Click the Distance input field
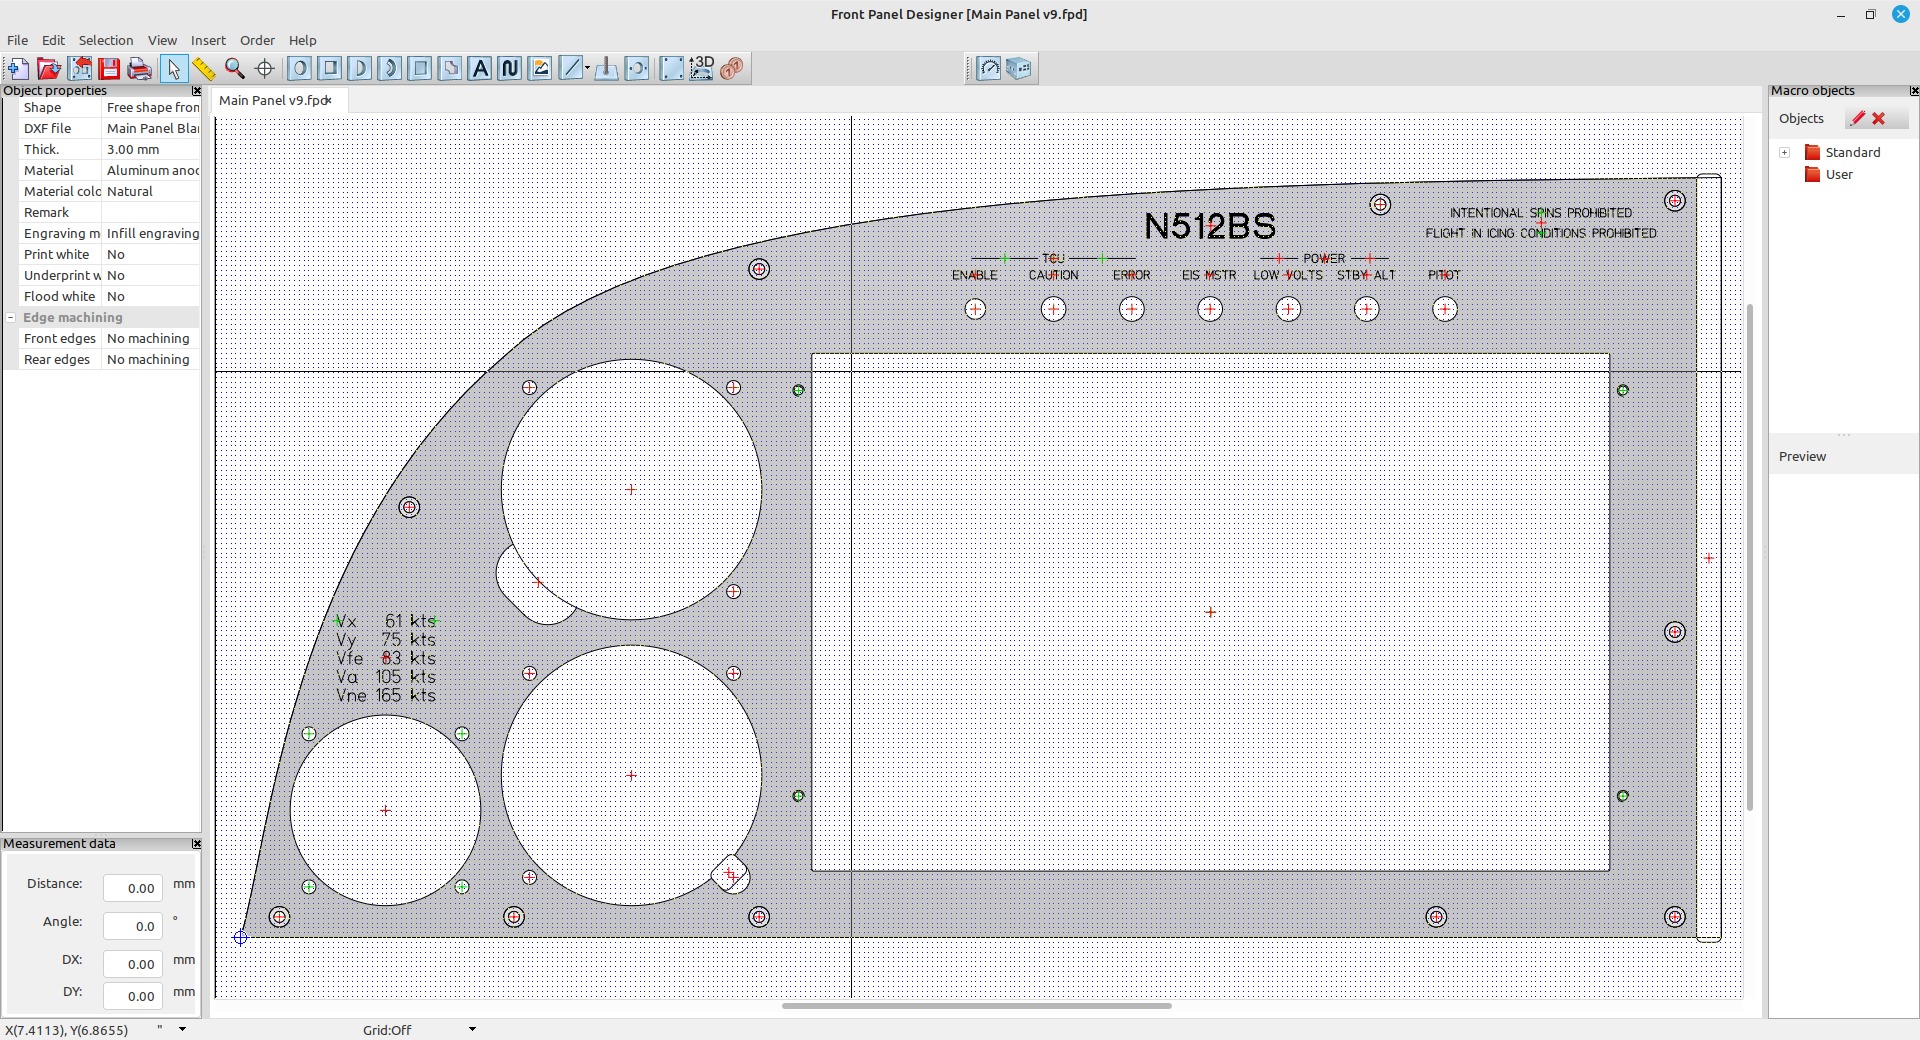The height and width of the screenshot is (1040, 1920). click(133, 888)
